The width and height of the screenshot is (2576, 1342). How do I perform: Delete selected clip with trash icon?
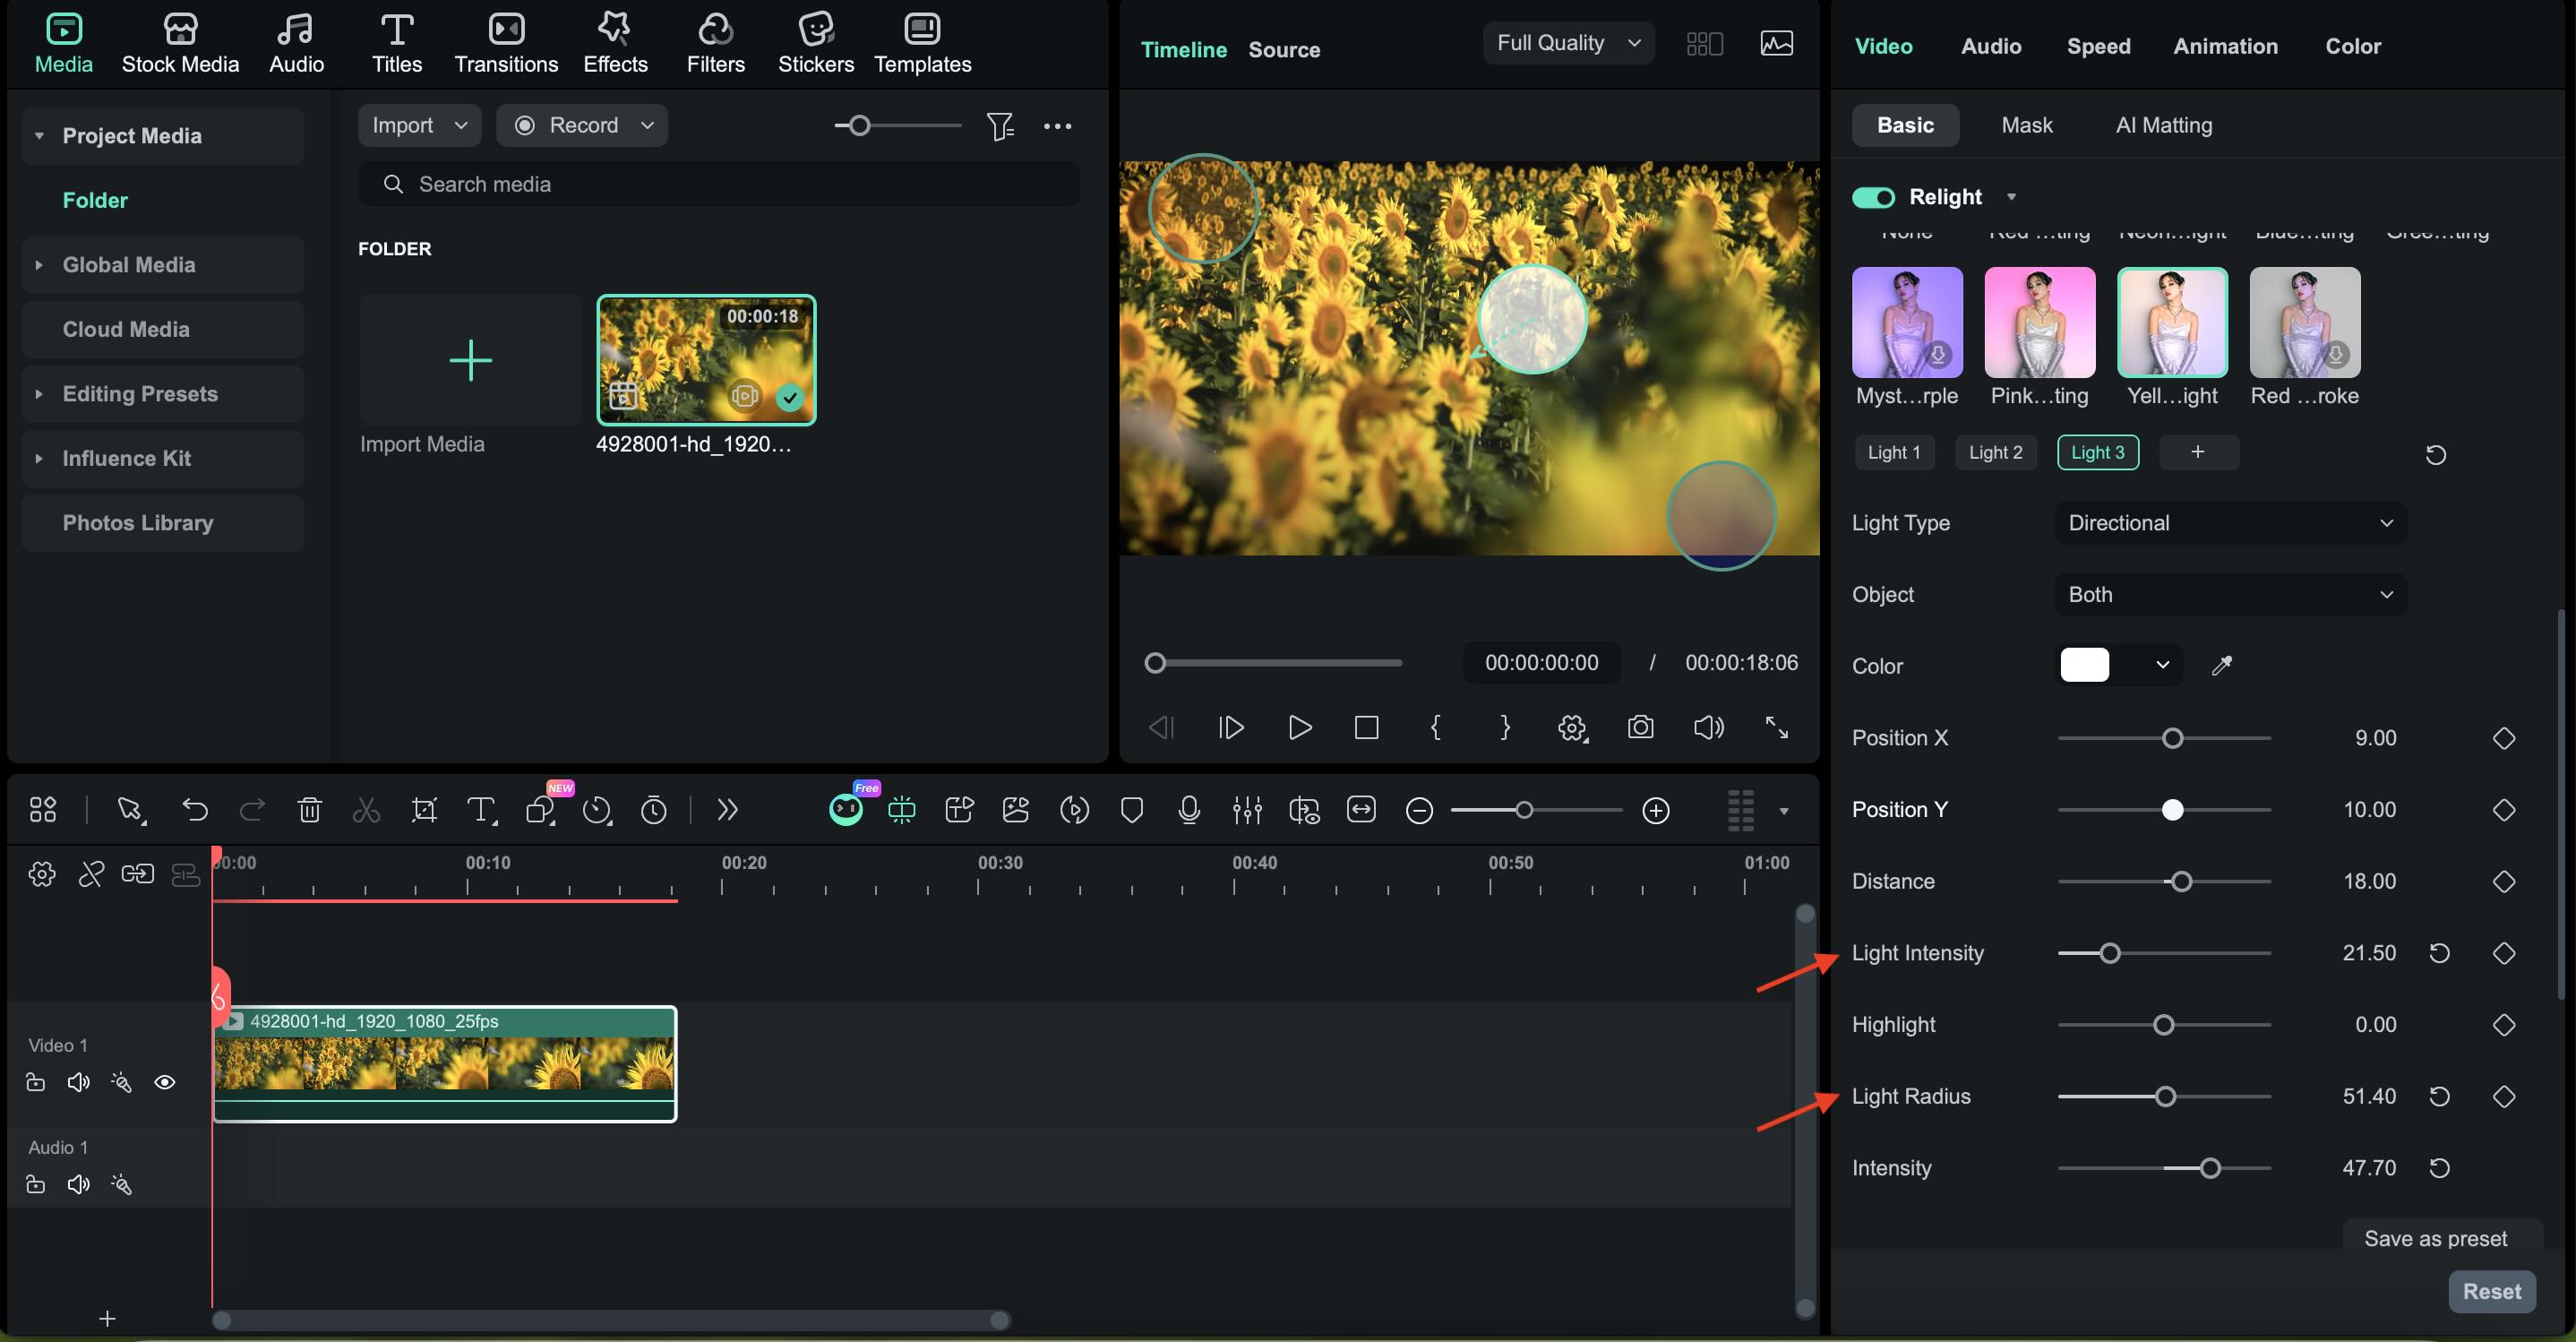coord(309,809)
